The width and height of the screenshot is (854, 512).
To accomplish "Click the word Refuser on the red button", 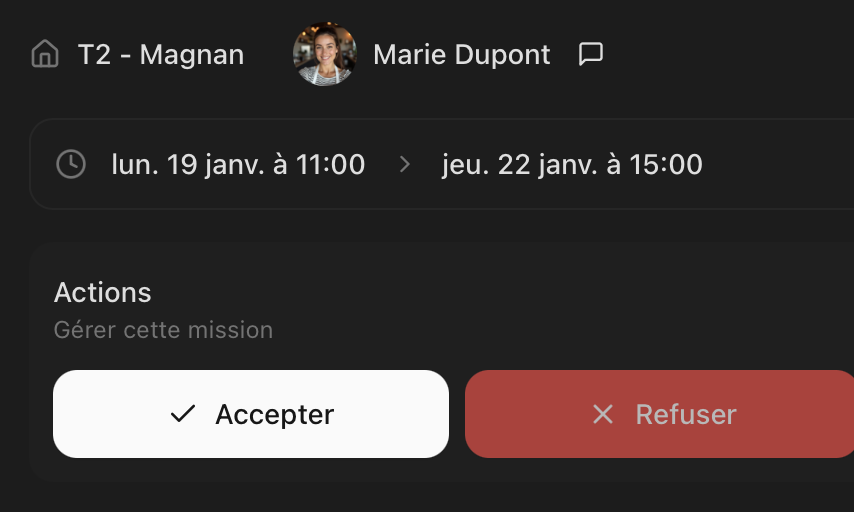I will pos(686,414).
